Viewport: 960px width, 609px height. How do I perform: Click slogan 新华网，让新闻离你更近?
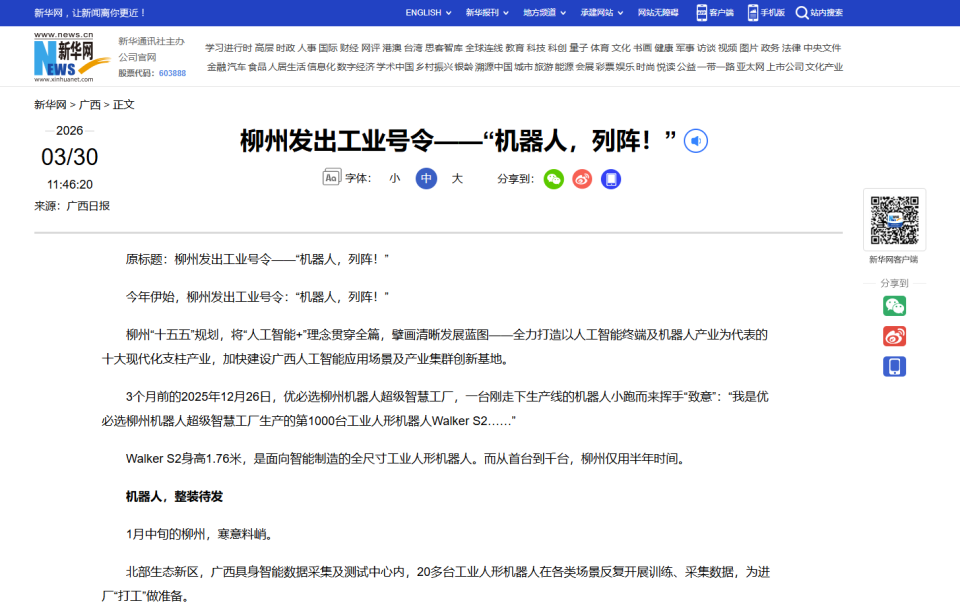90,13
